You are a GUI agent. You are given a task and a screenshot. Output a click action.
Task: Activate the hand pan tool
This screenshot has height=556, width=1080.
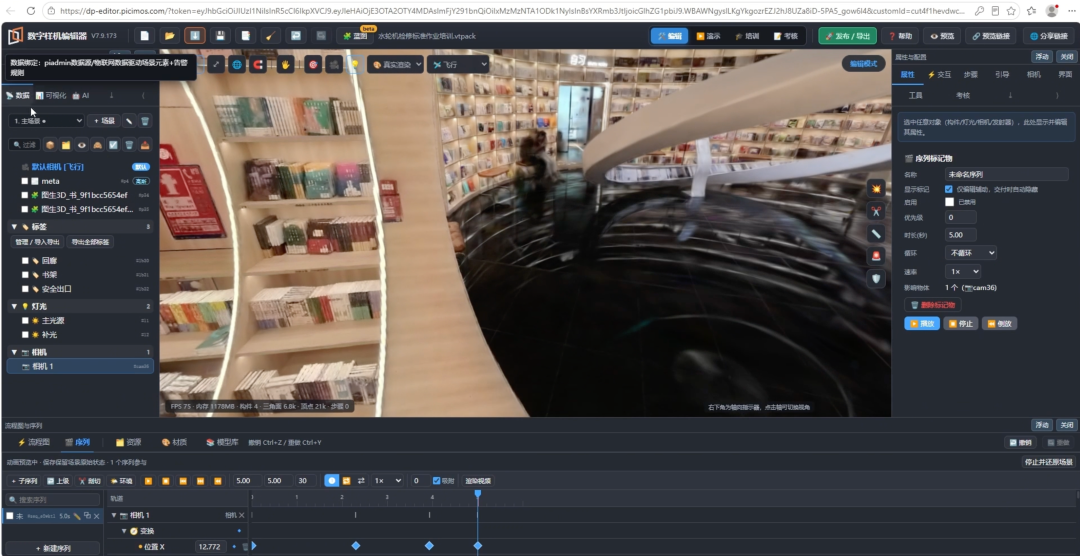(286, 65)
